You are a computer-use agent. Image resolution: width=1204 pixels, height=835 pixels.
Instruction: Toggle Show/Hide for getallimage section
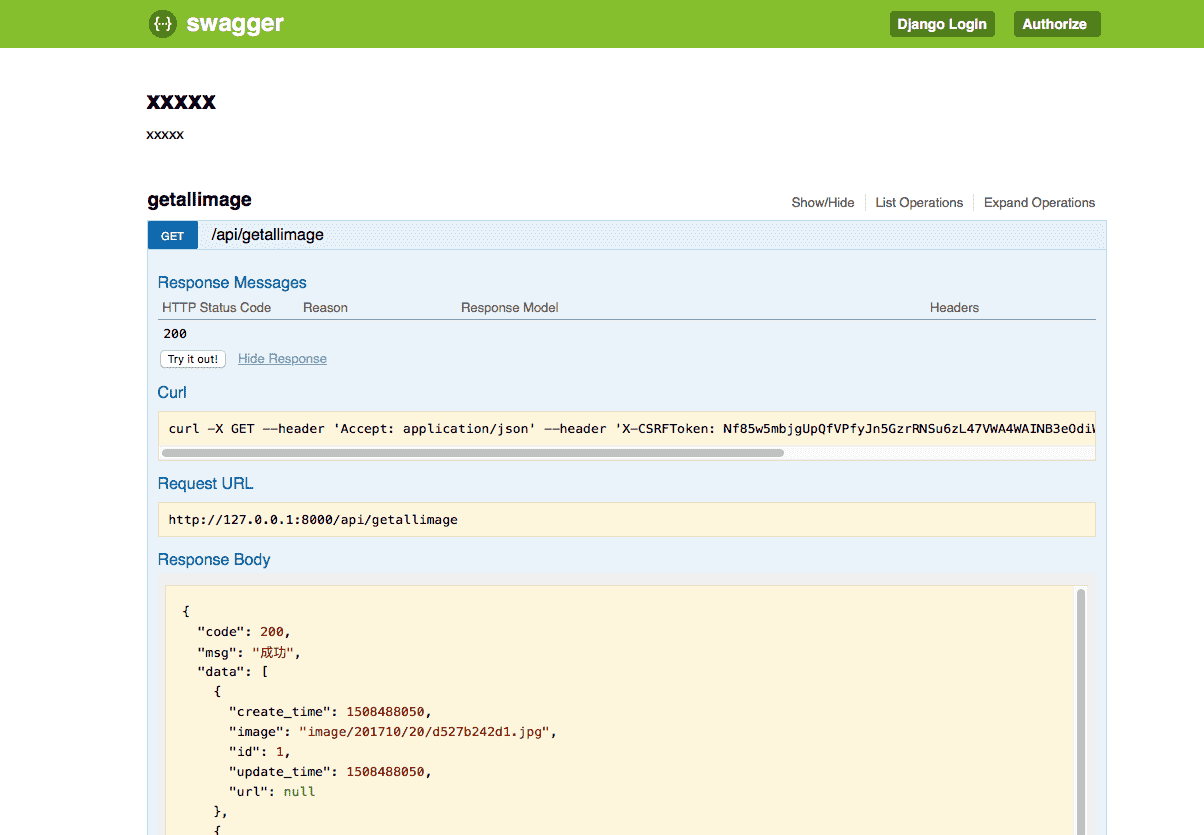pyautogui.click(x=823, y=202)
